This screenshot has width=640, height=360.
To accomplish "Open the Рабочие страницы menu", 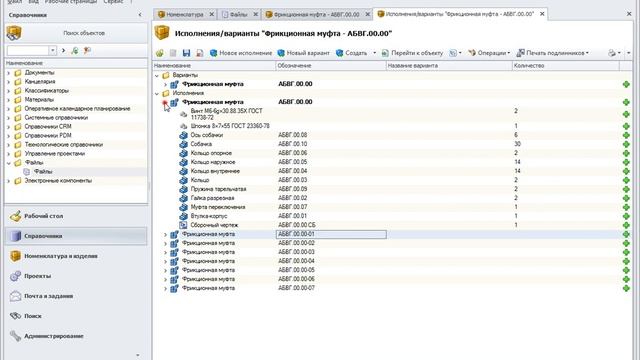I will (x=71, y=2).
